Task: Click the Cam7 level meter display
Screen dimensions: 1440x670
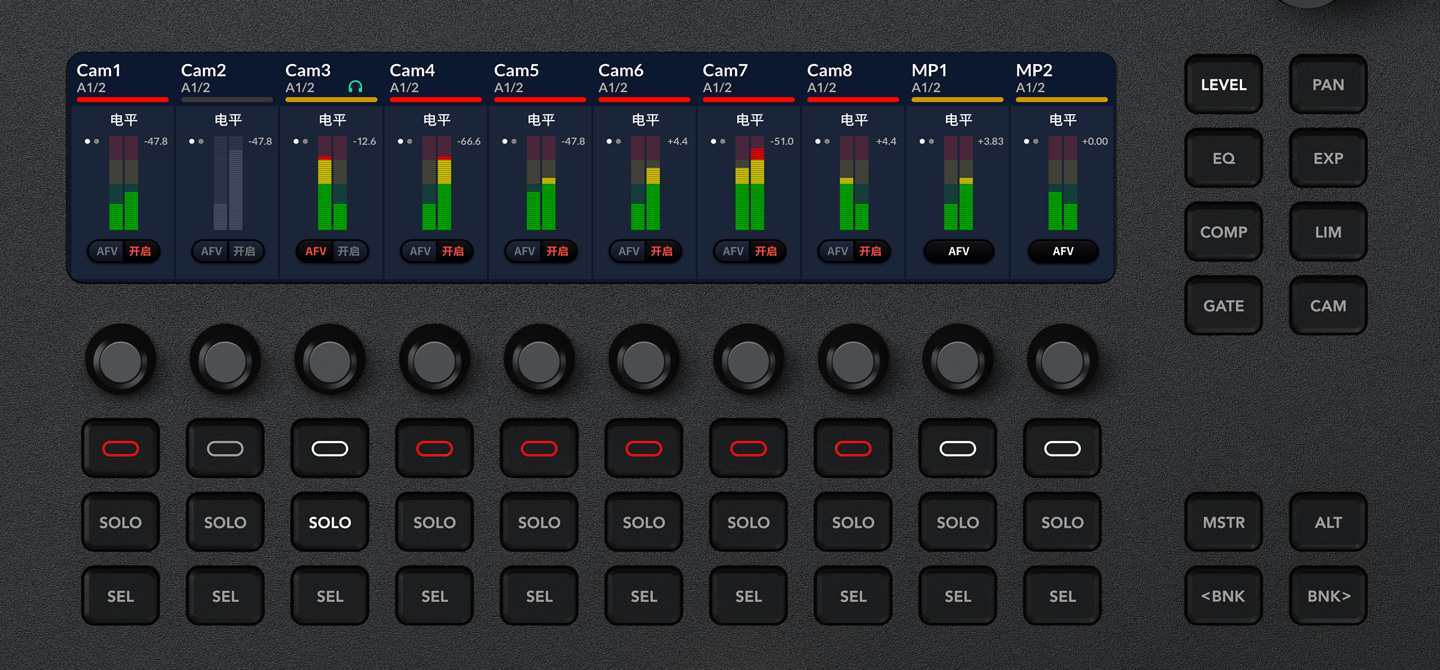Action: (x=750, y=183)
